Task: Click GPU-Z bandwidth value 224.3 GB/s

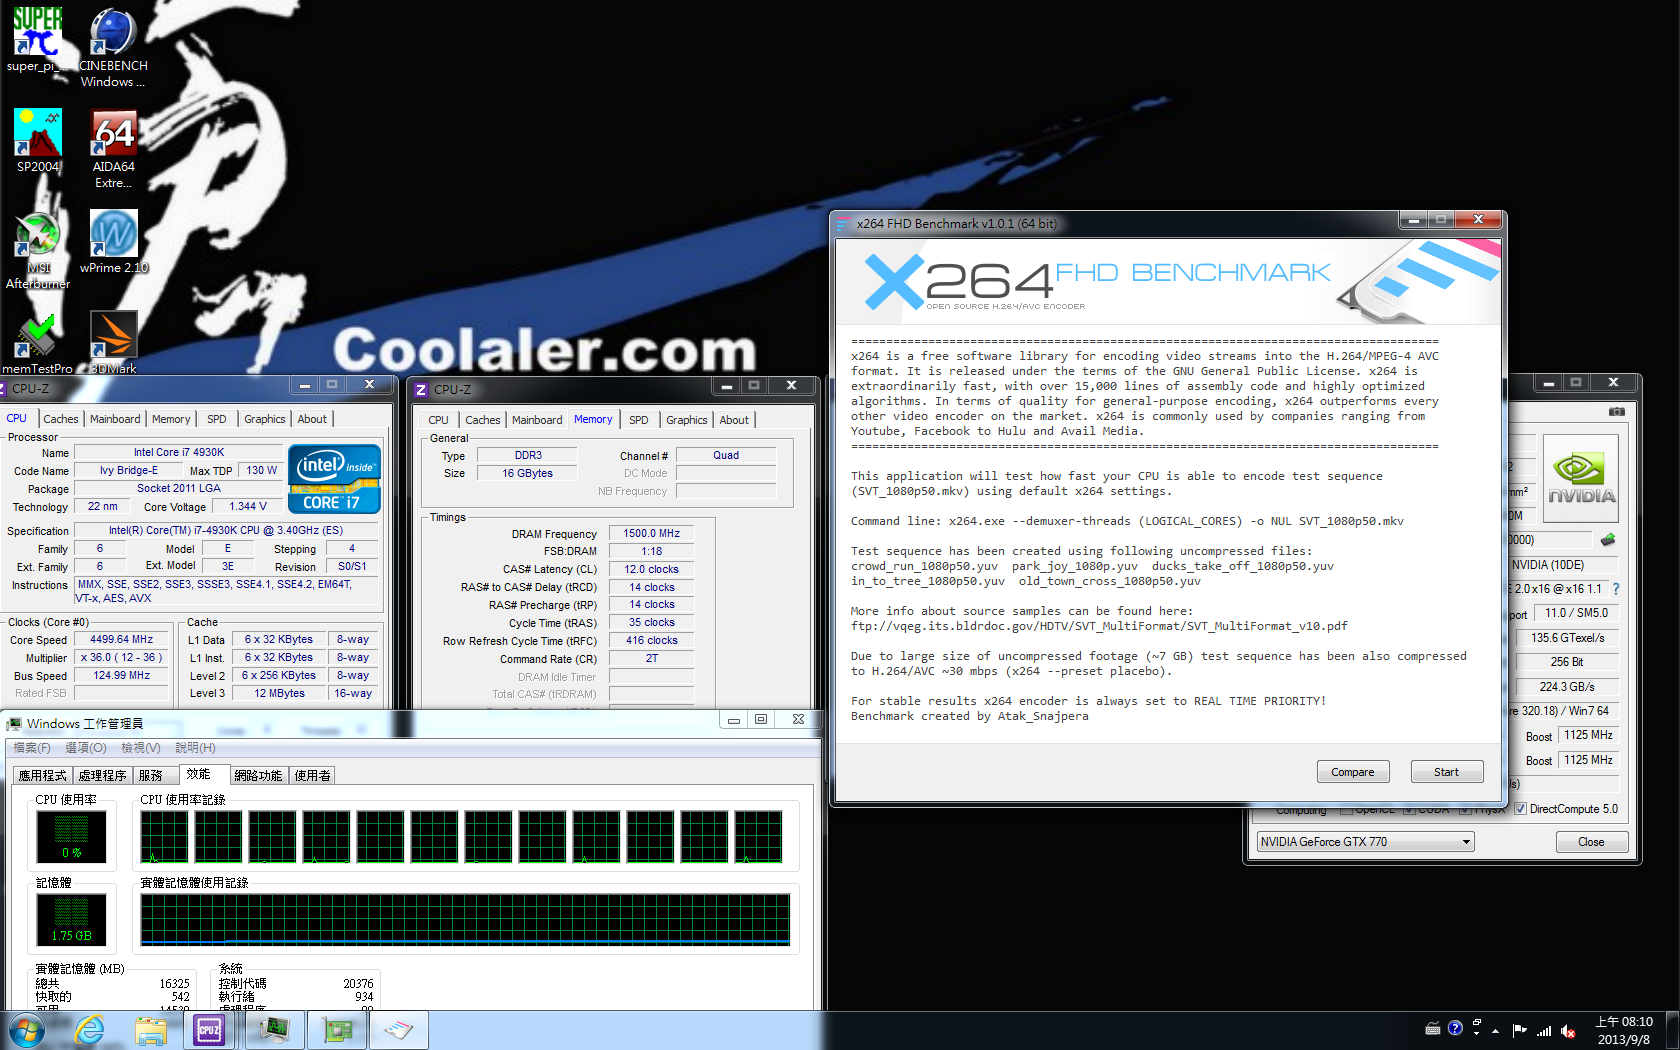Action: [1567, 686]
